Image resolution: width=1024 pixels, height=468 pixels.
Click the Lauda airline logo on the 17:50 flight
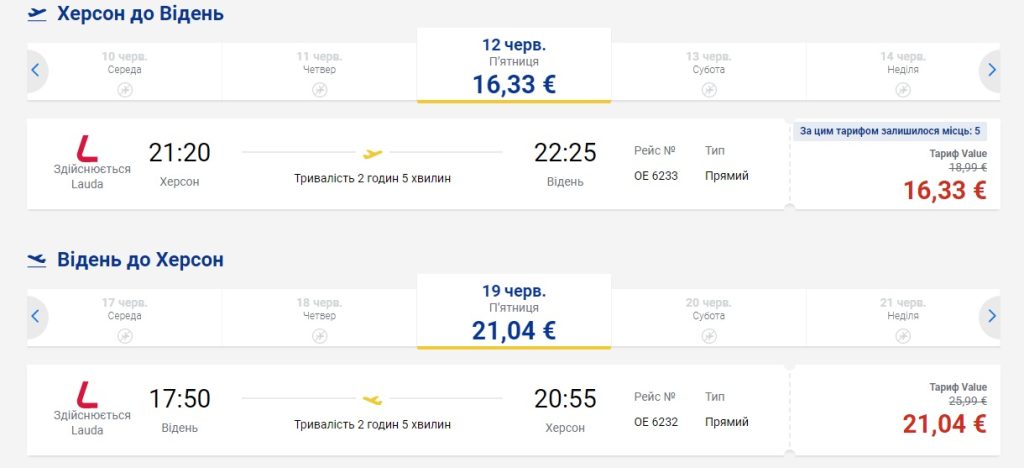[x=88, y=394]
